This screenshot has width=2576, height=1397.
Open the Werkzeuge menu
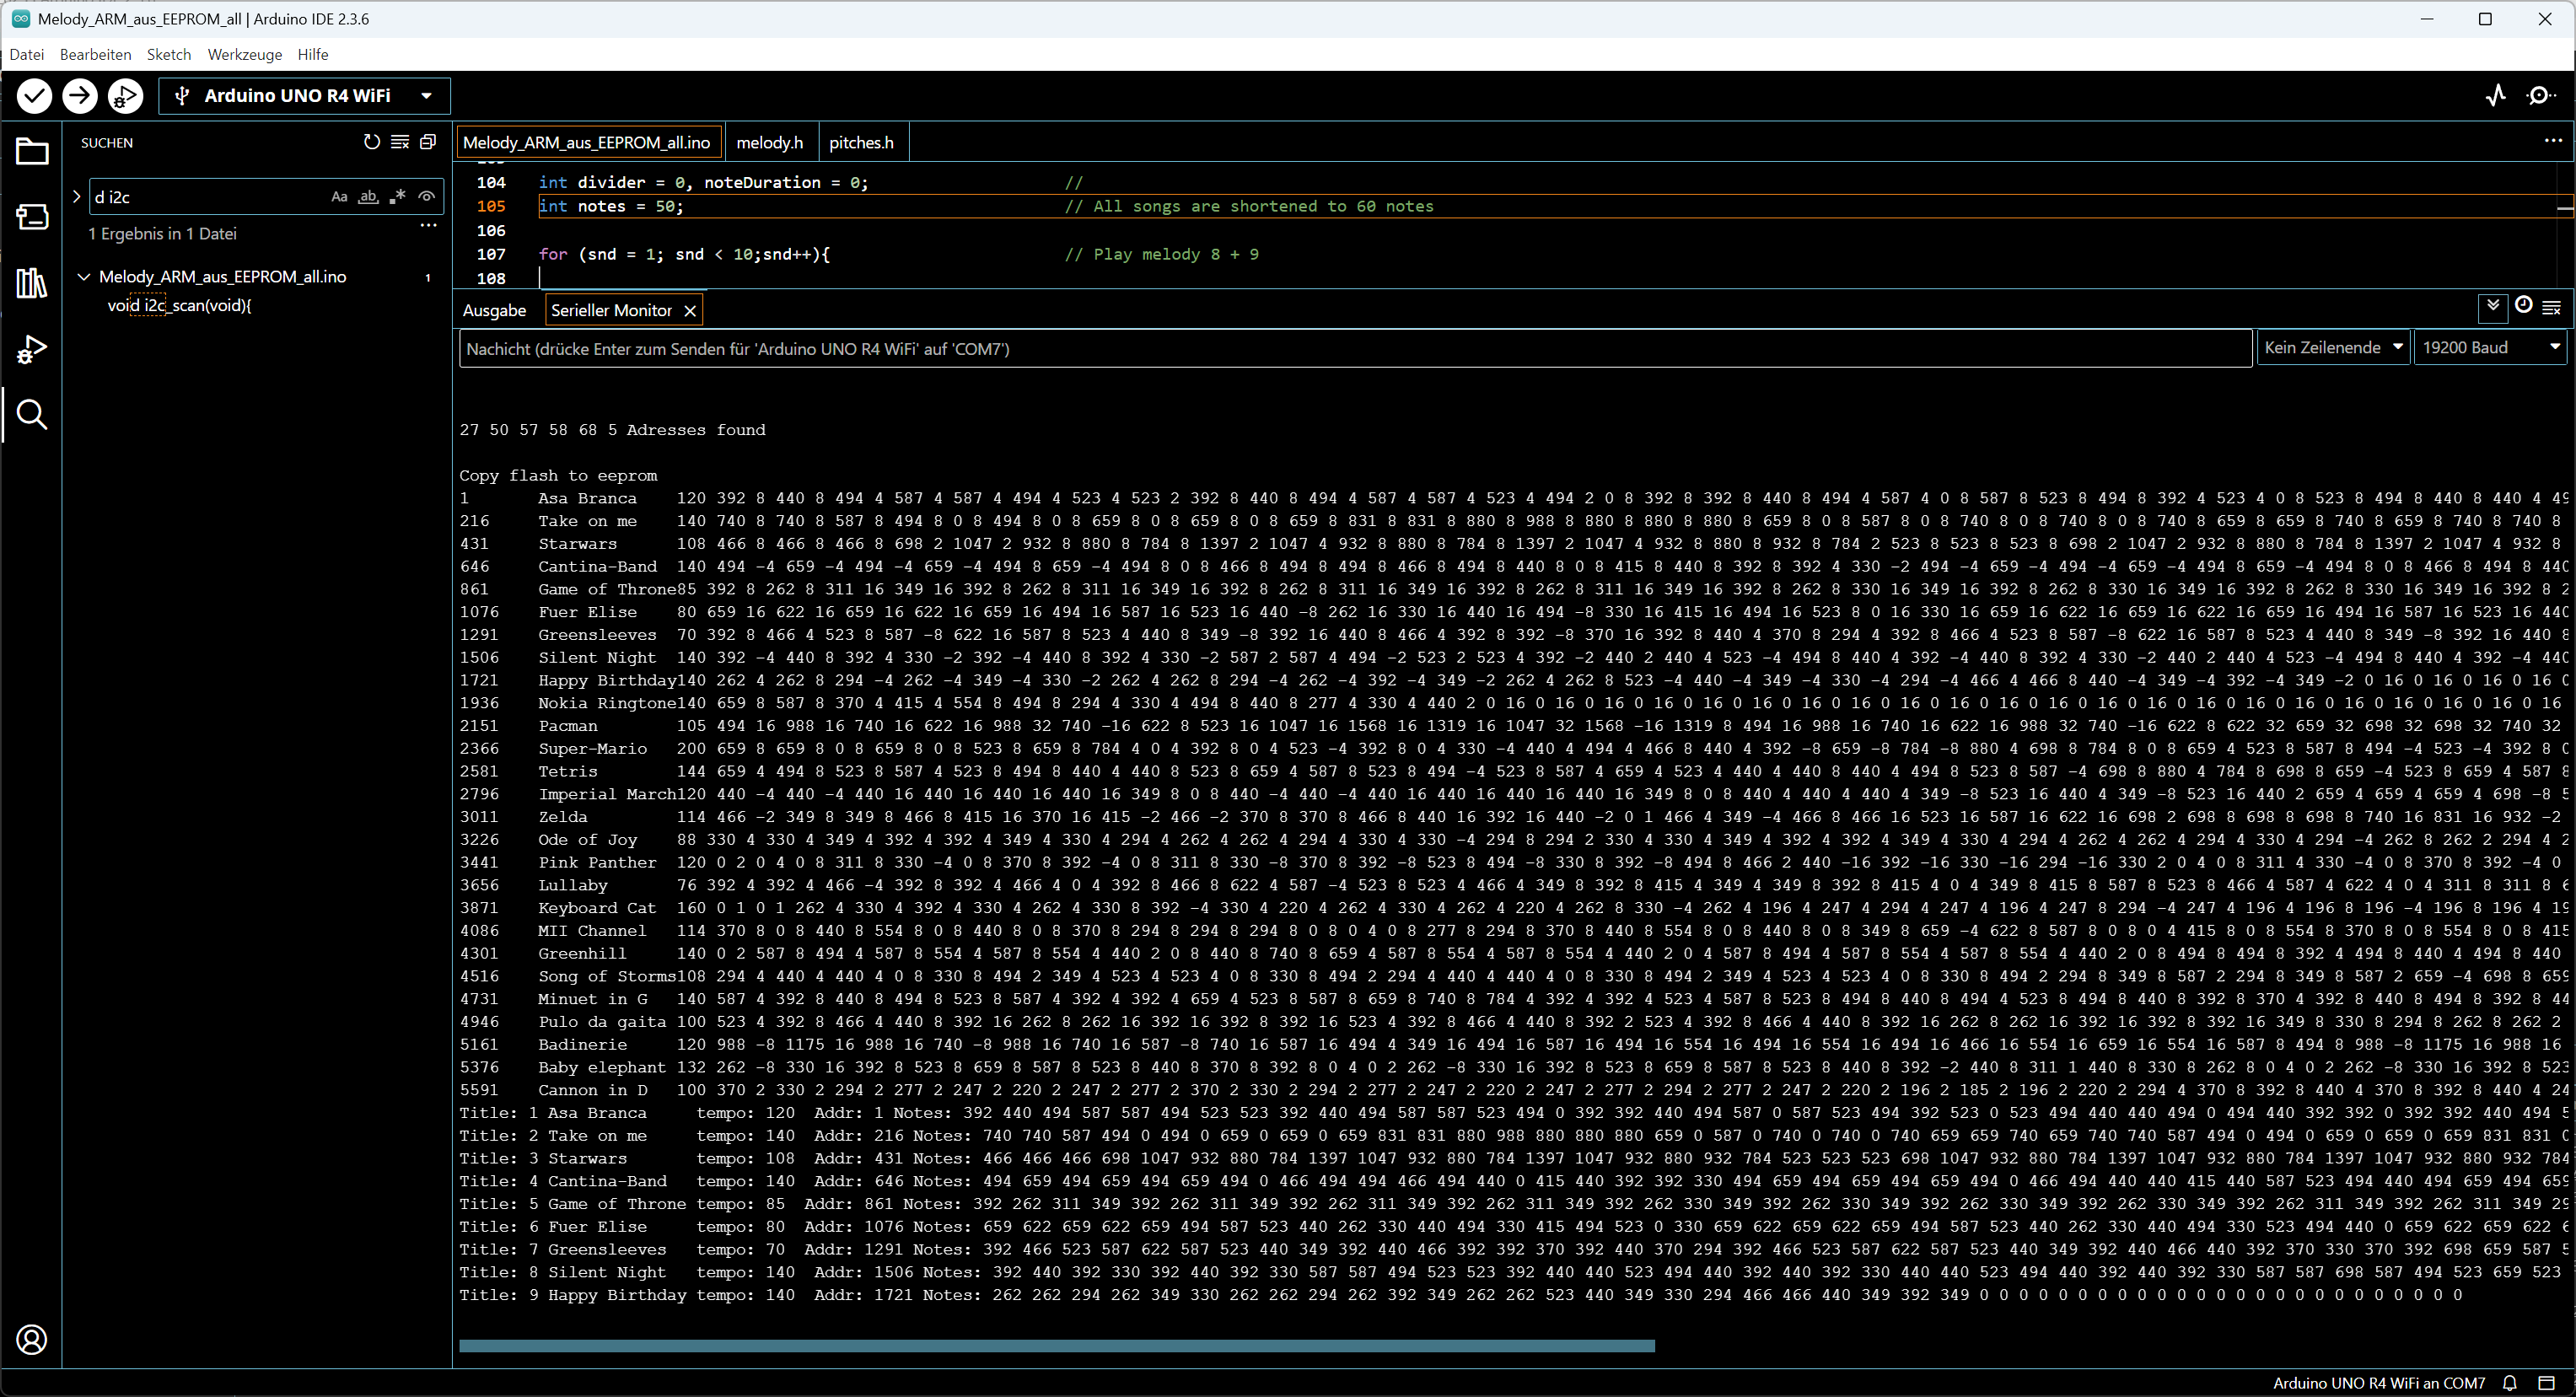click(x=244, y=54)
